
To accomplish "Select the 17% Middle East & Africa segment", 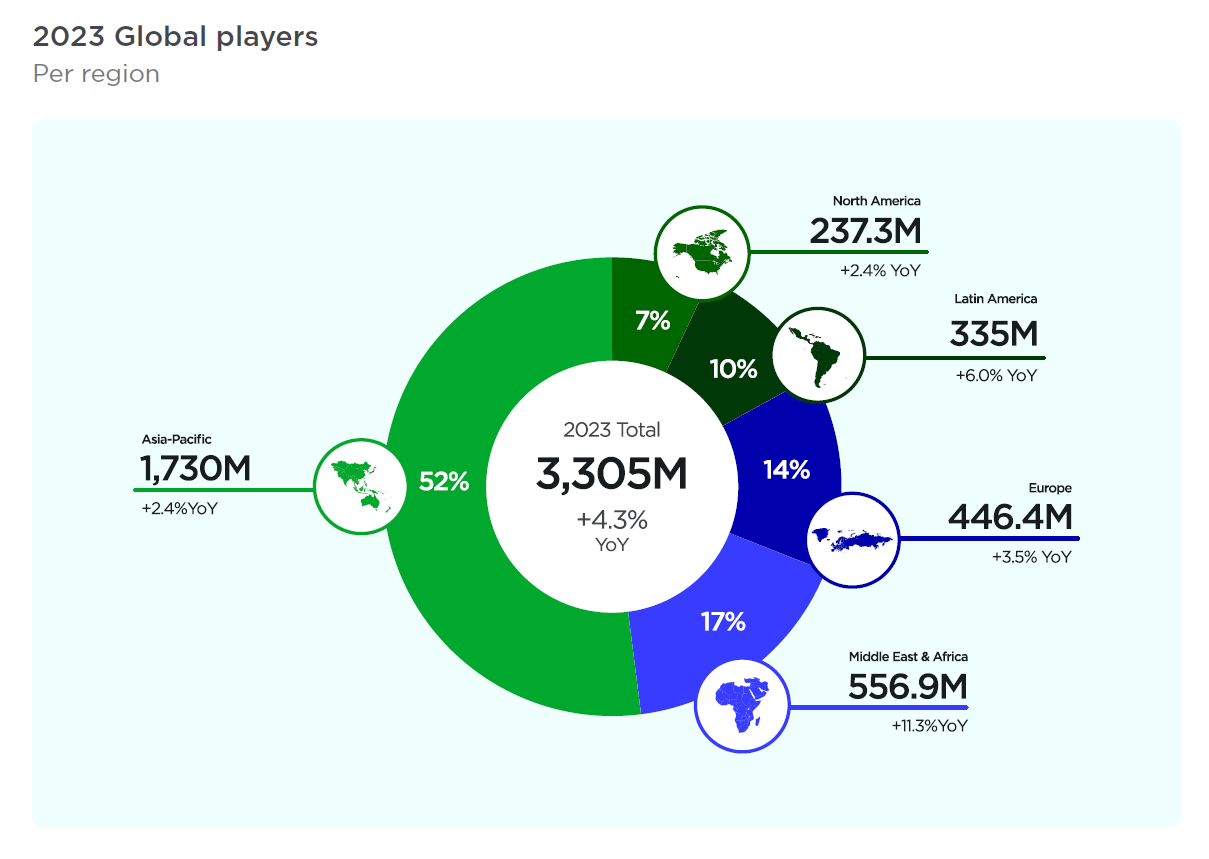I will point(723,622).
